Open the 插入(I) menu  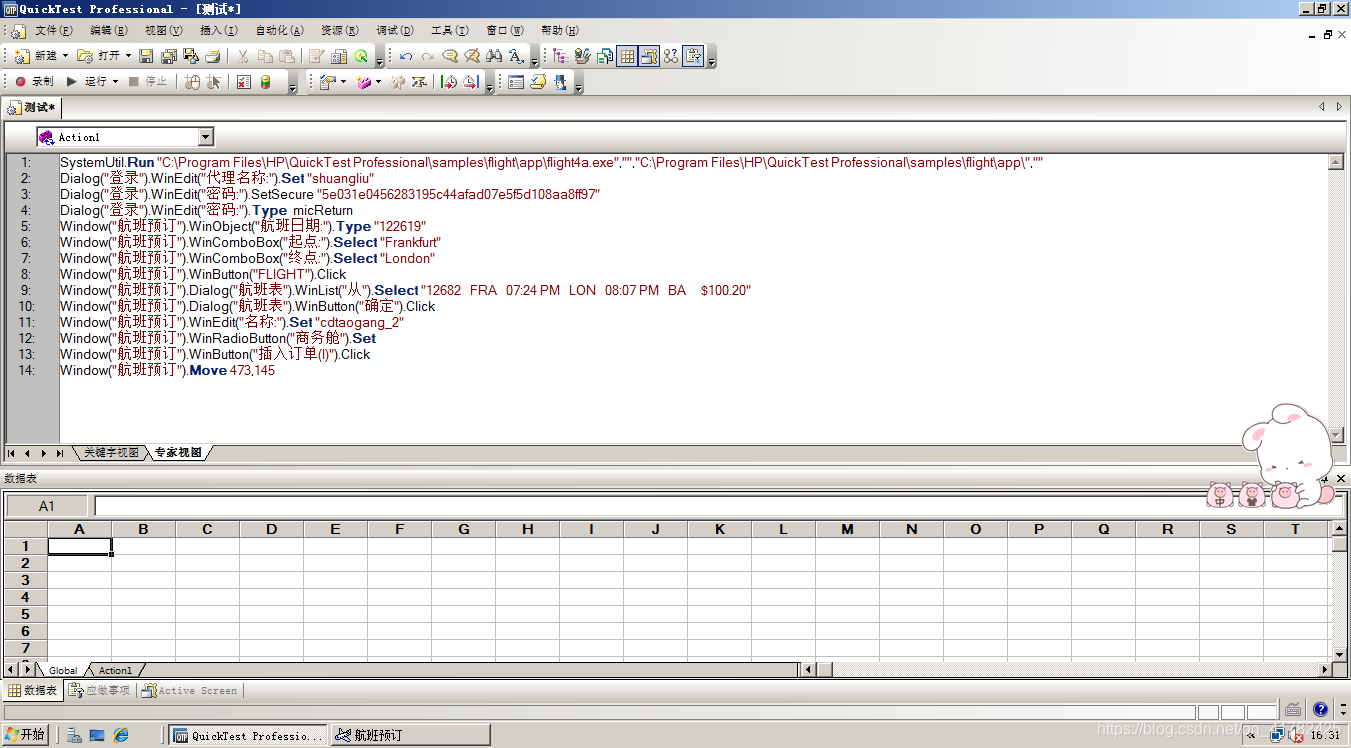[218, 31]
